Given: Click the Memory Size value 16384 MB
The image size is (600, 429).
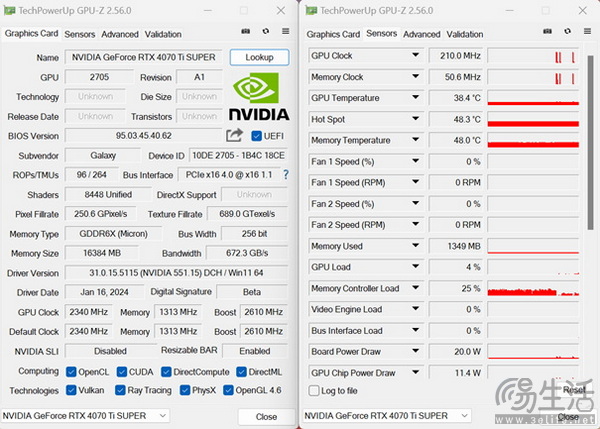Looking at the screenshot, I should tap(102, 253).
